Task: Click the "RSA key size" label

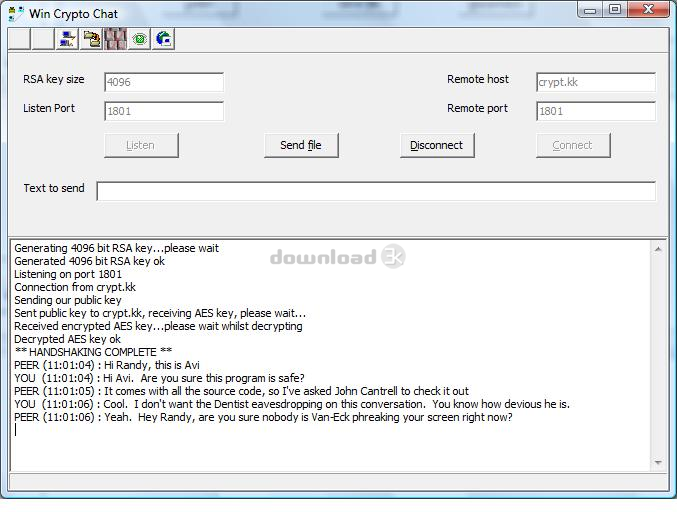Action: click(x=54, y=79)
